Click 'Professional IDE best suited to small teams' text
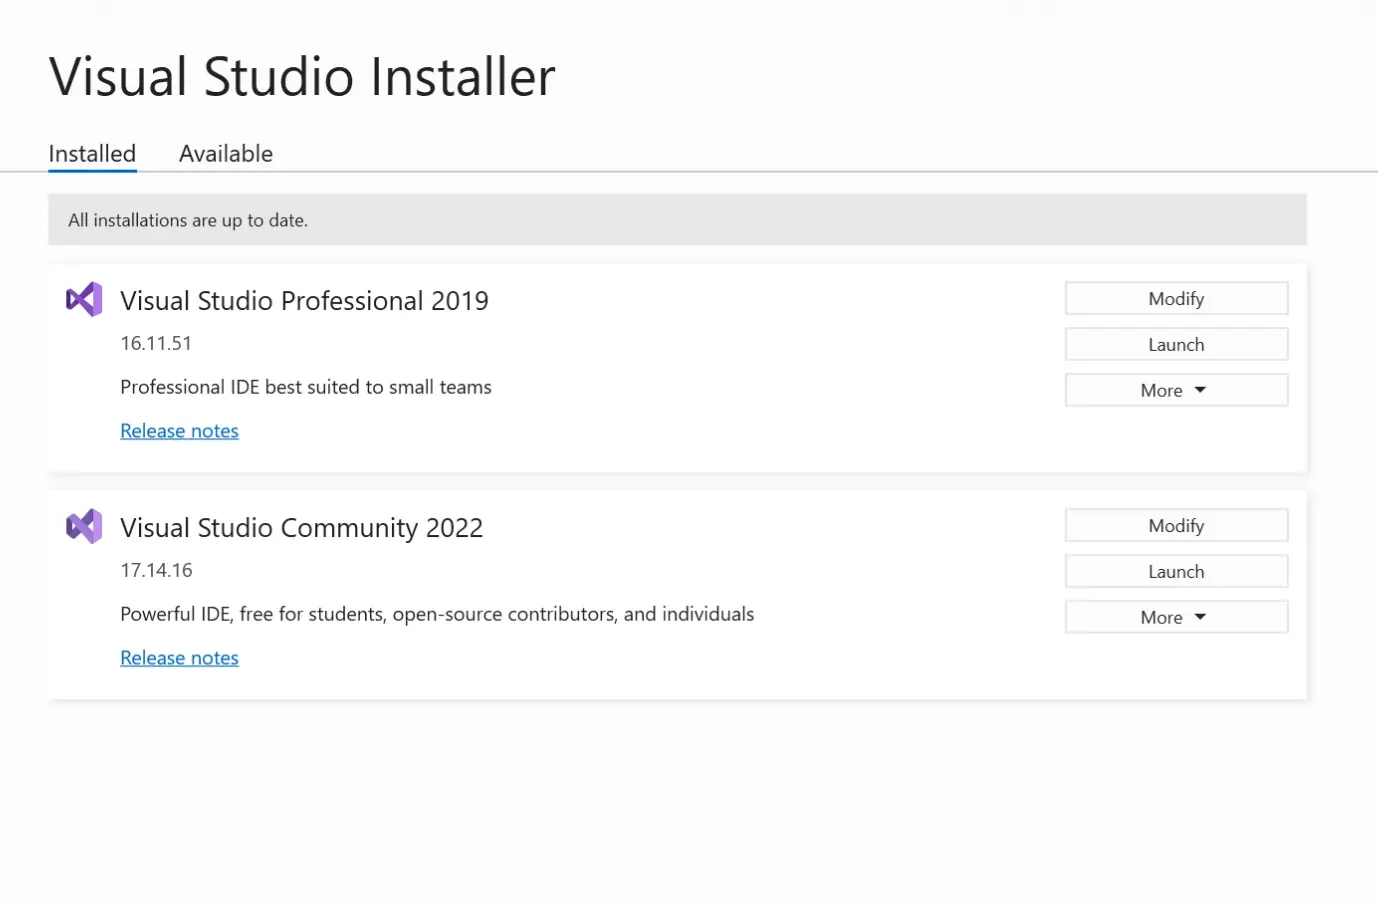The height and width of the screenshot is (906, 1378). tap(306, 387)
